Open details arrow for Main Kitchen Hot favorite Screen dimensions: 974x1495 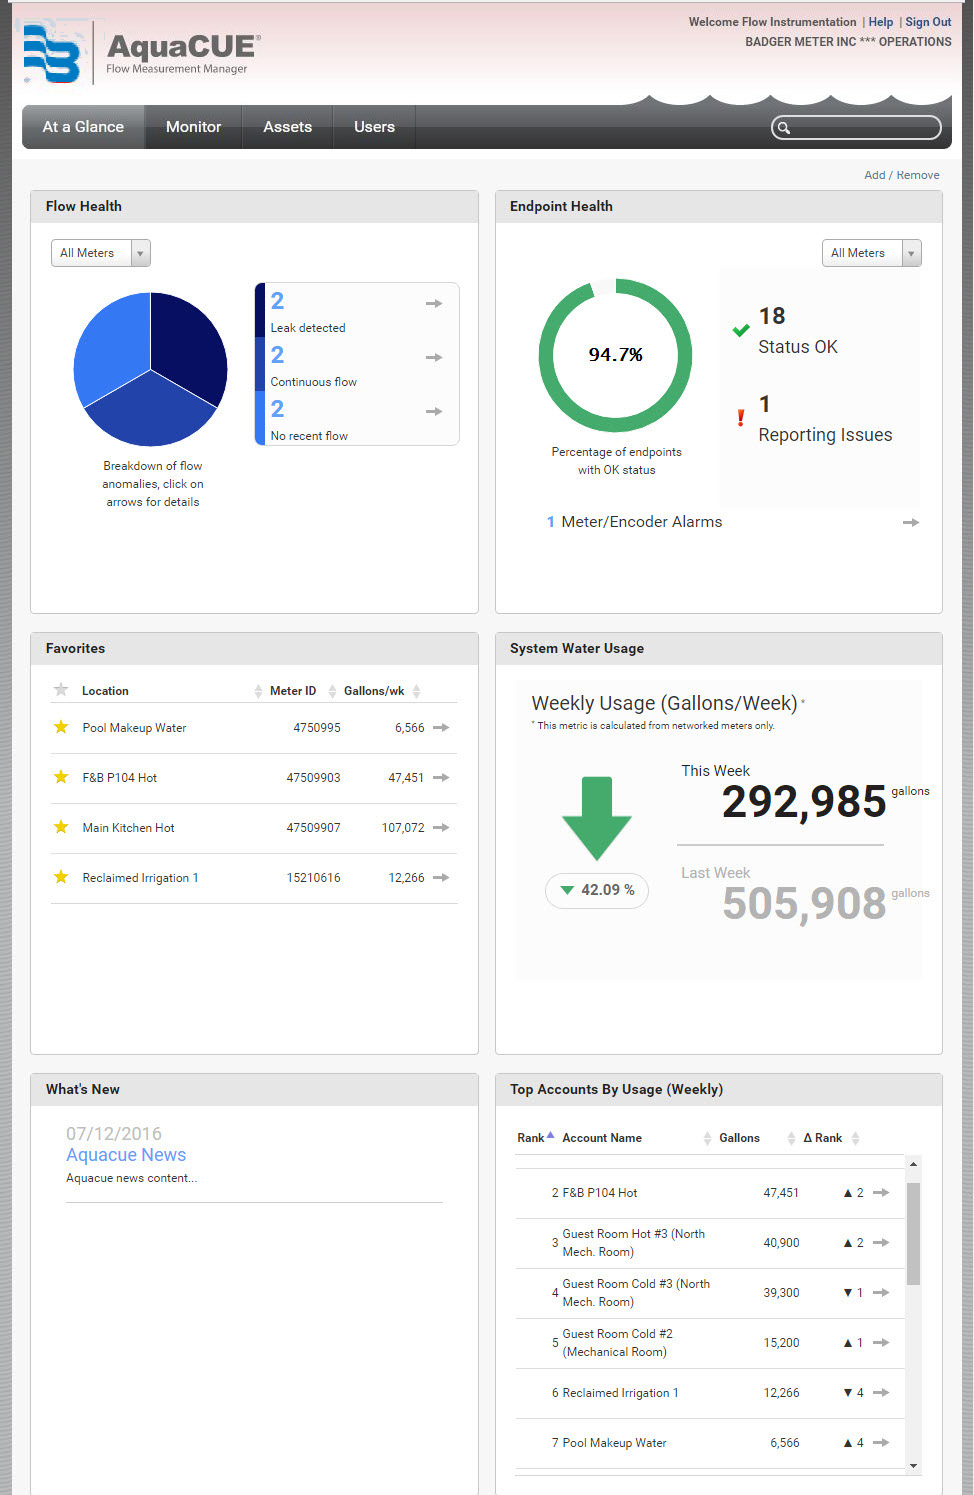(441, 827)
